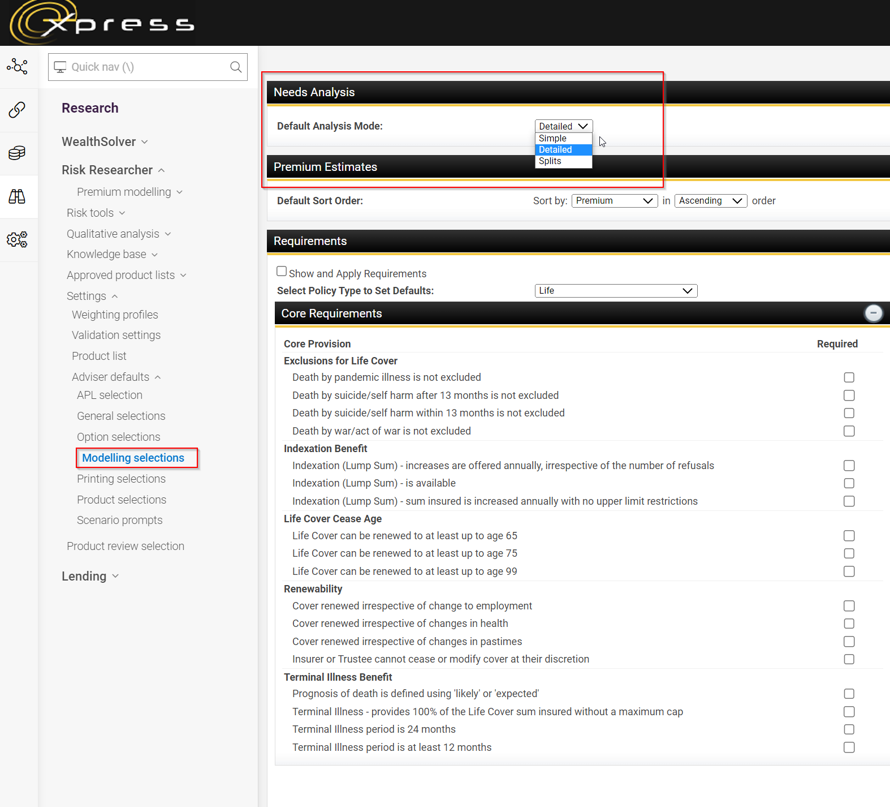
Task: Open Printing selections under Adviser defaults
Action: 121,479
